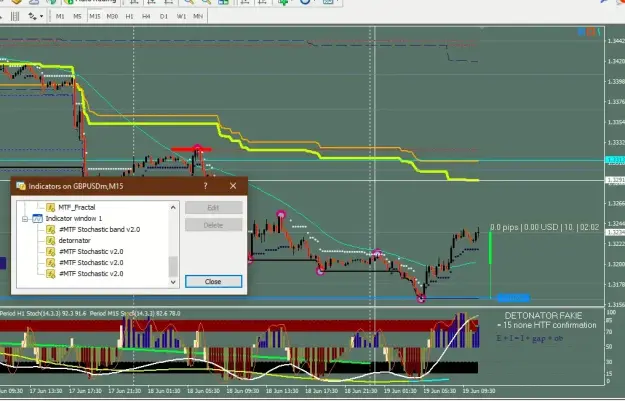
Task: Click the blue order label on chart
Action: pos(513,298)
